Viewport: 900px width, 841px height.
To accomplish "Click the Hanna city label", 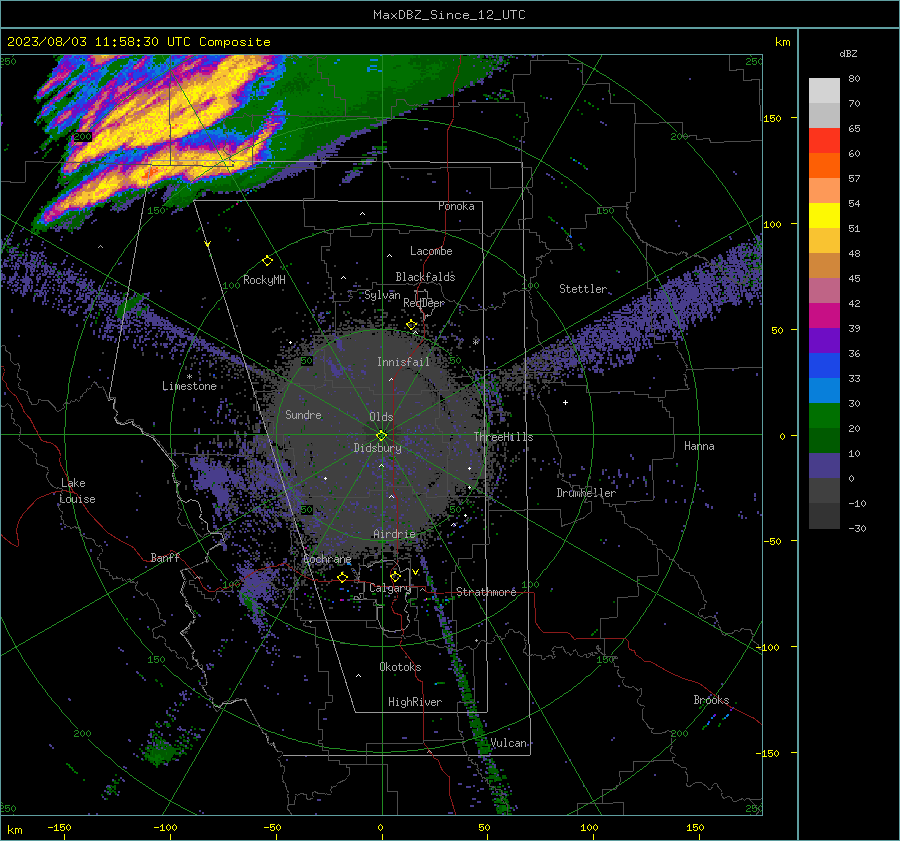I will [699, 446].
